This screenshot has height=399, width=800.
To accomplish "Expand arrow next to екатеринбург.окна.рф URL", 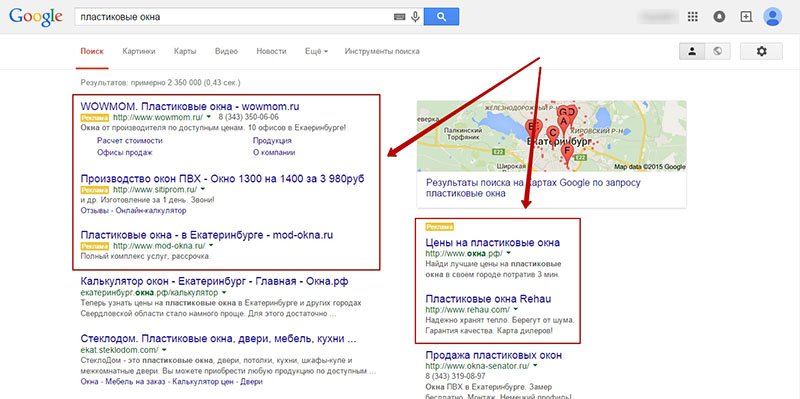I will pyautogui.click(x=224, y=293).
